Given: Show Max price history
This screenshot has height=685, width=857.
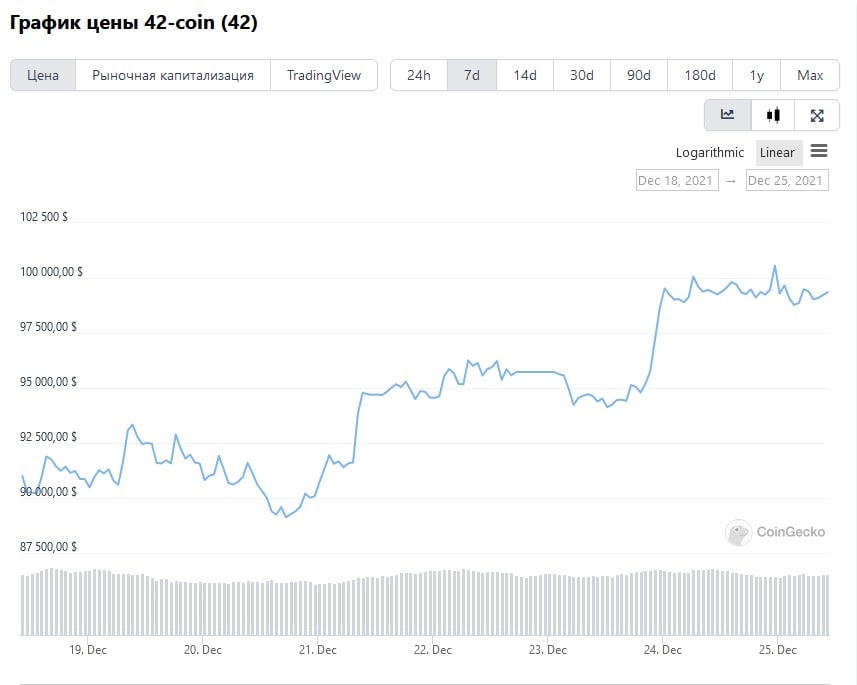Looking at the screenshot, I should point(810,75).
